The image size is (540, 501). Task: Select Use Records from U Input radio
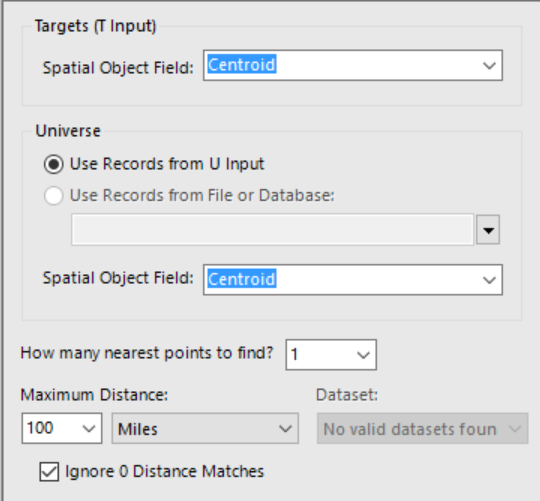(x=53, y=164)
